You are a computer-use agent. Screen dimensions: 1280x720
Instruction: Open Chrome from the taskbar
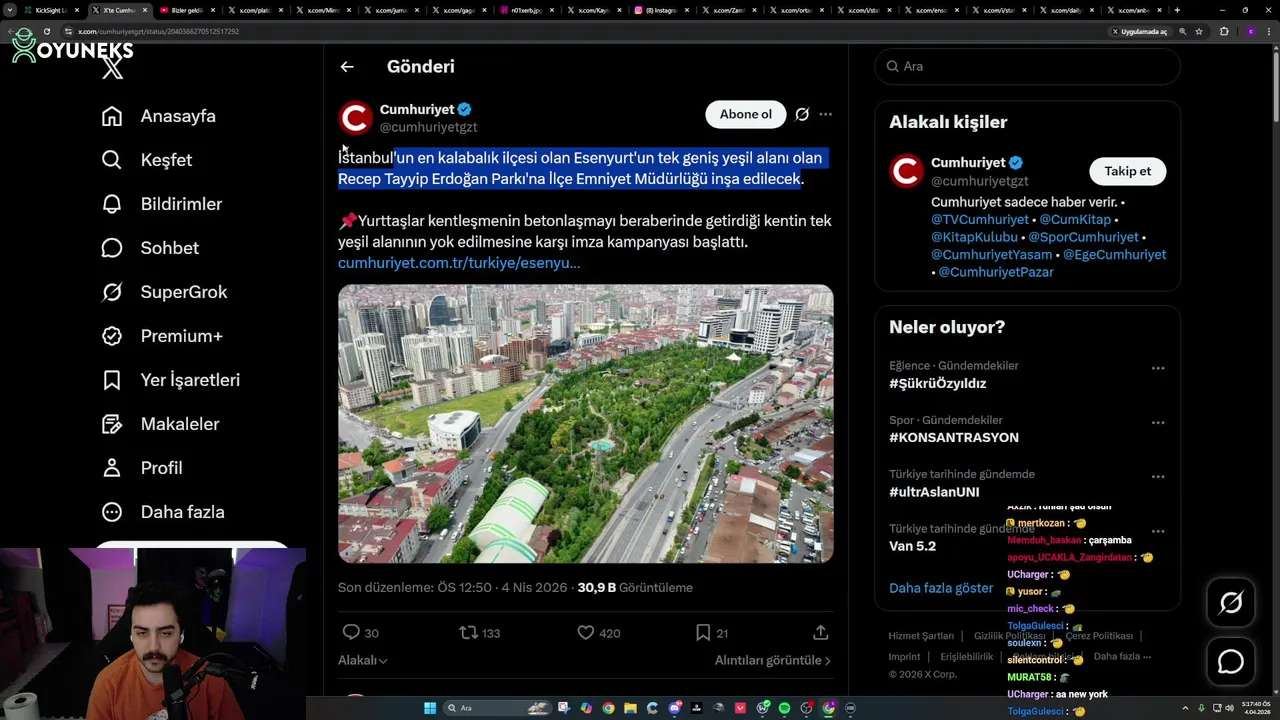(608, 708)
